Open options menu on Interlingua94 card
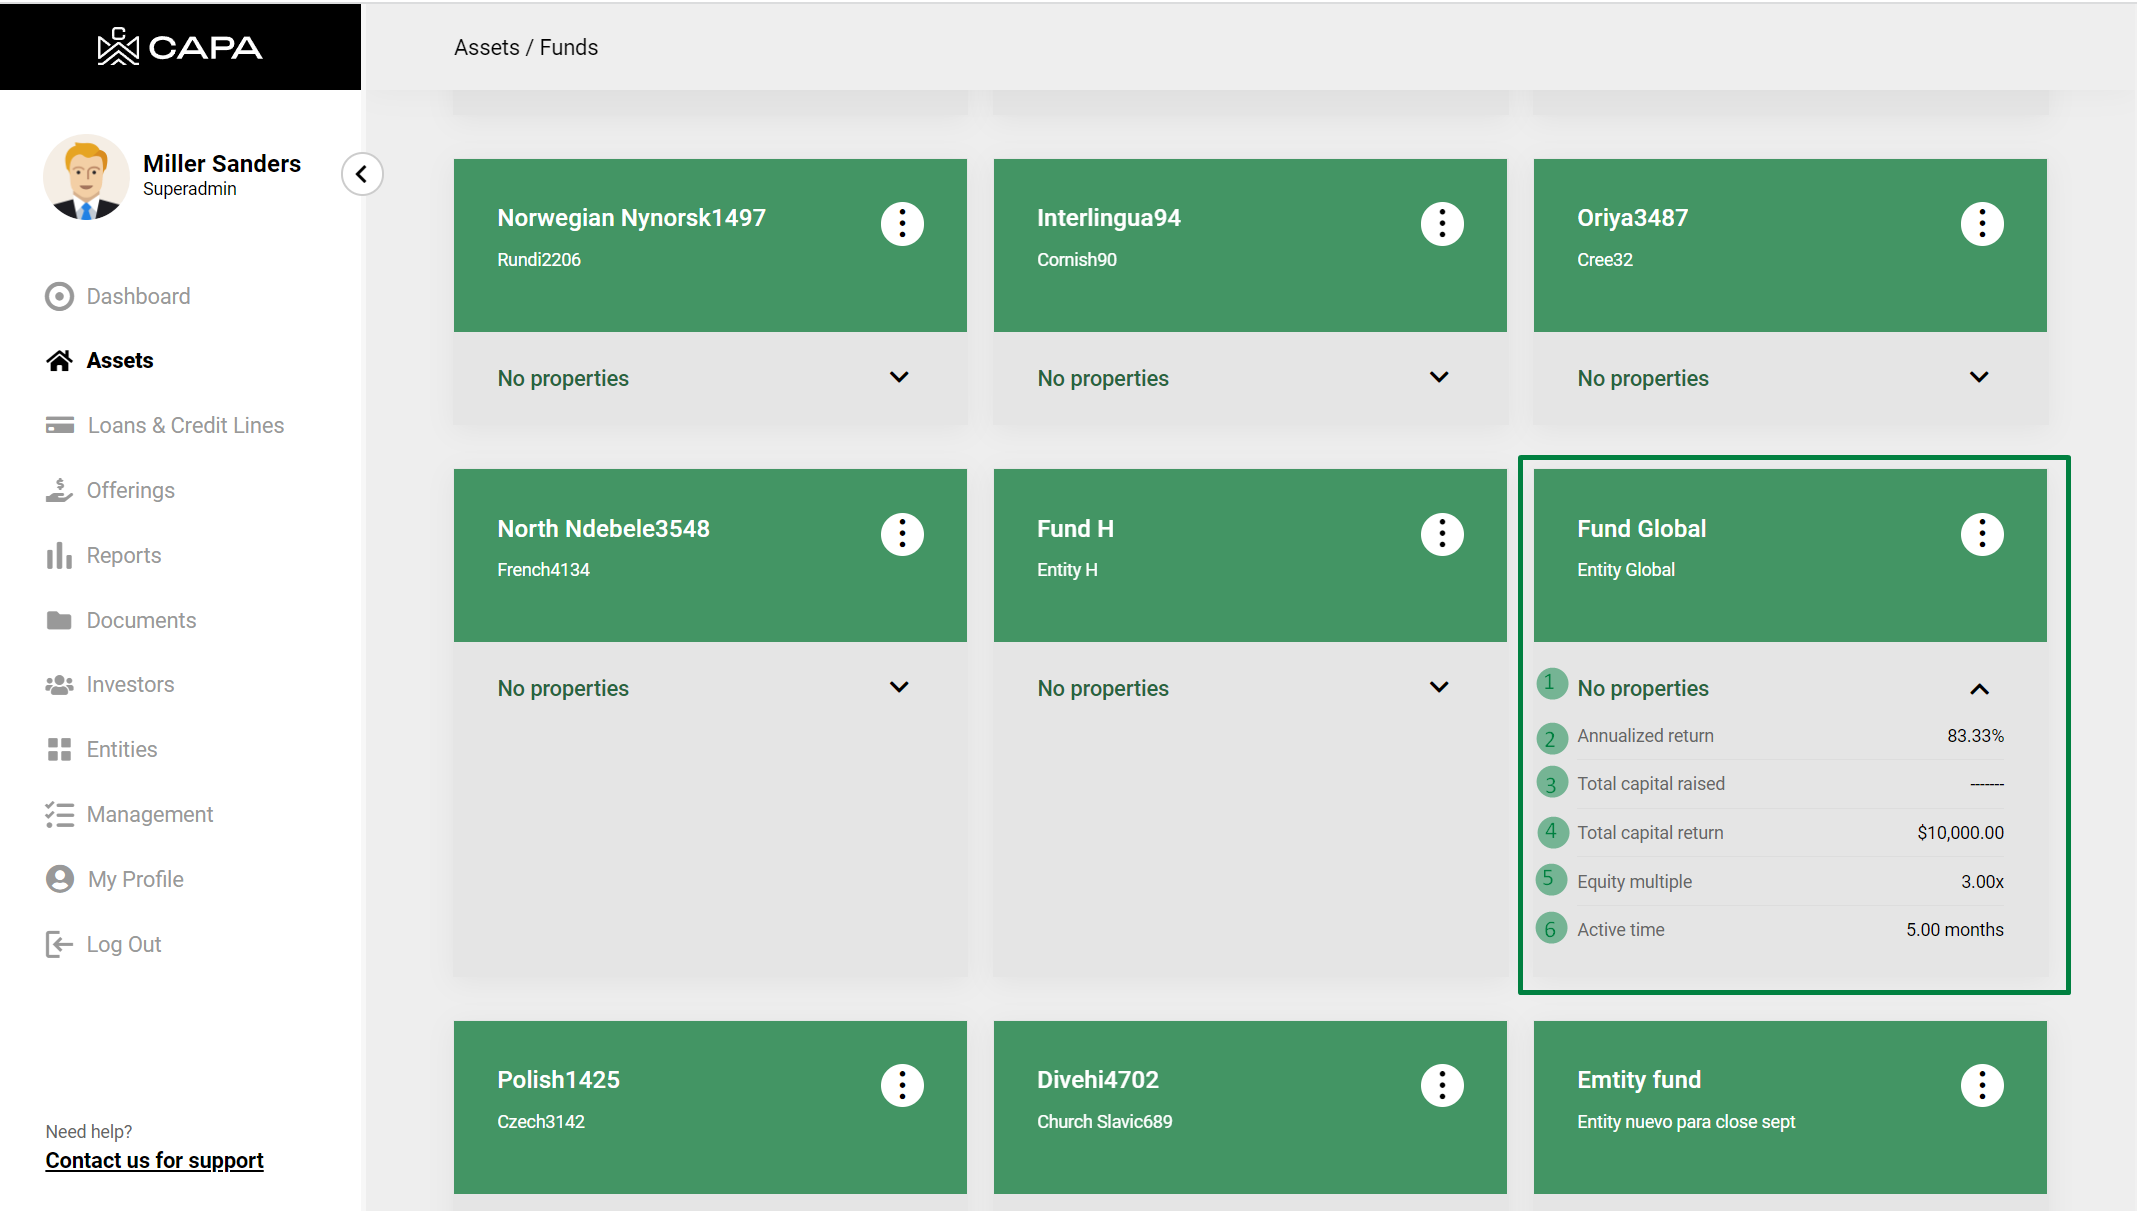2137x1211 pixels. [1442, 224]
